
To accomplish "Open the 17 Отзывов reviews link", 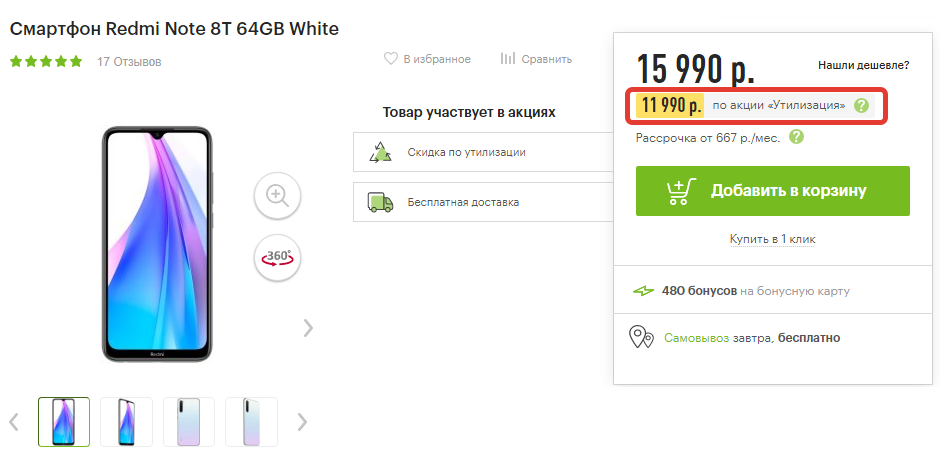I will point(129,62).
